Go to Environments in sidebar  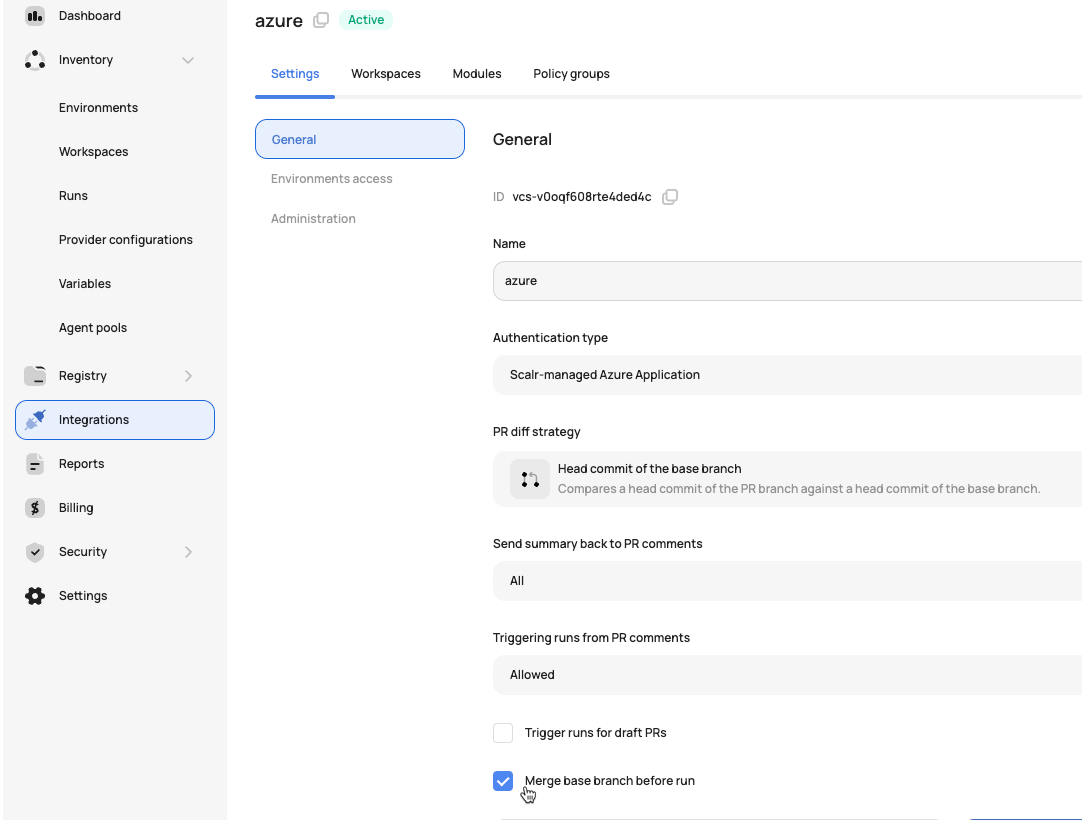pos(98,108)
